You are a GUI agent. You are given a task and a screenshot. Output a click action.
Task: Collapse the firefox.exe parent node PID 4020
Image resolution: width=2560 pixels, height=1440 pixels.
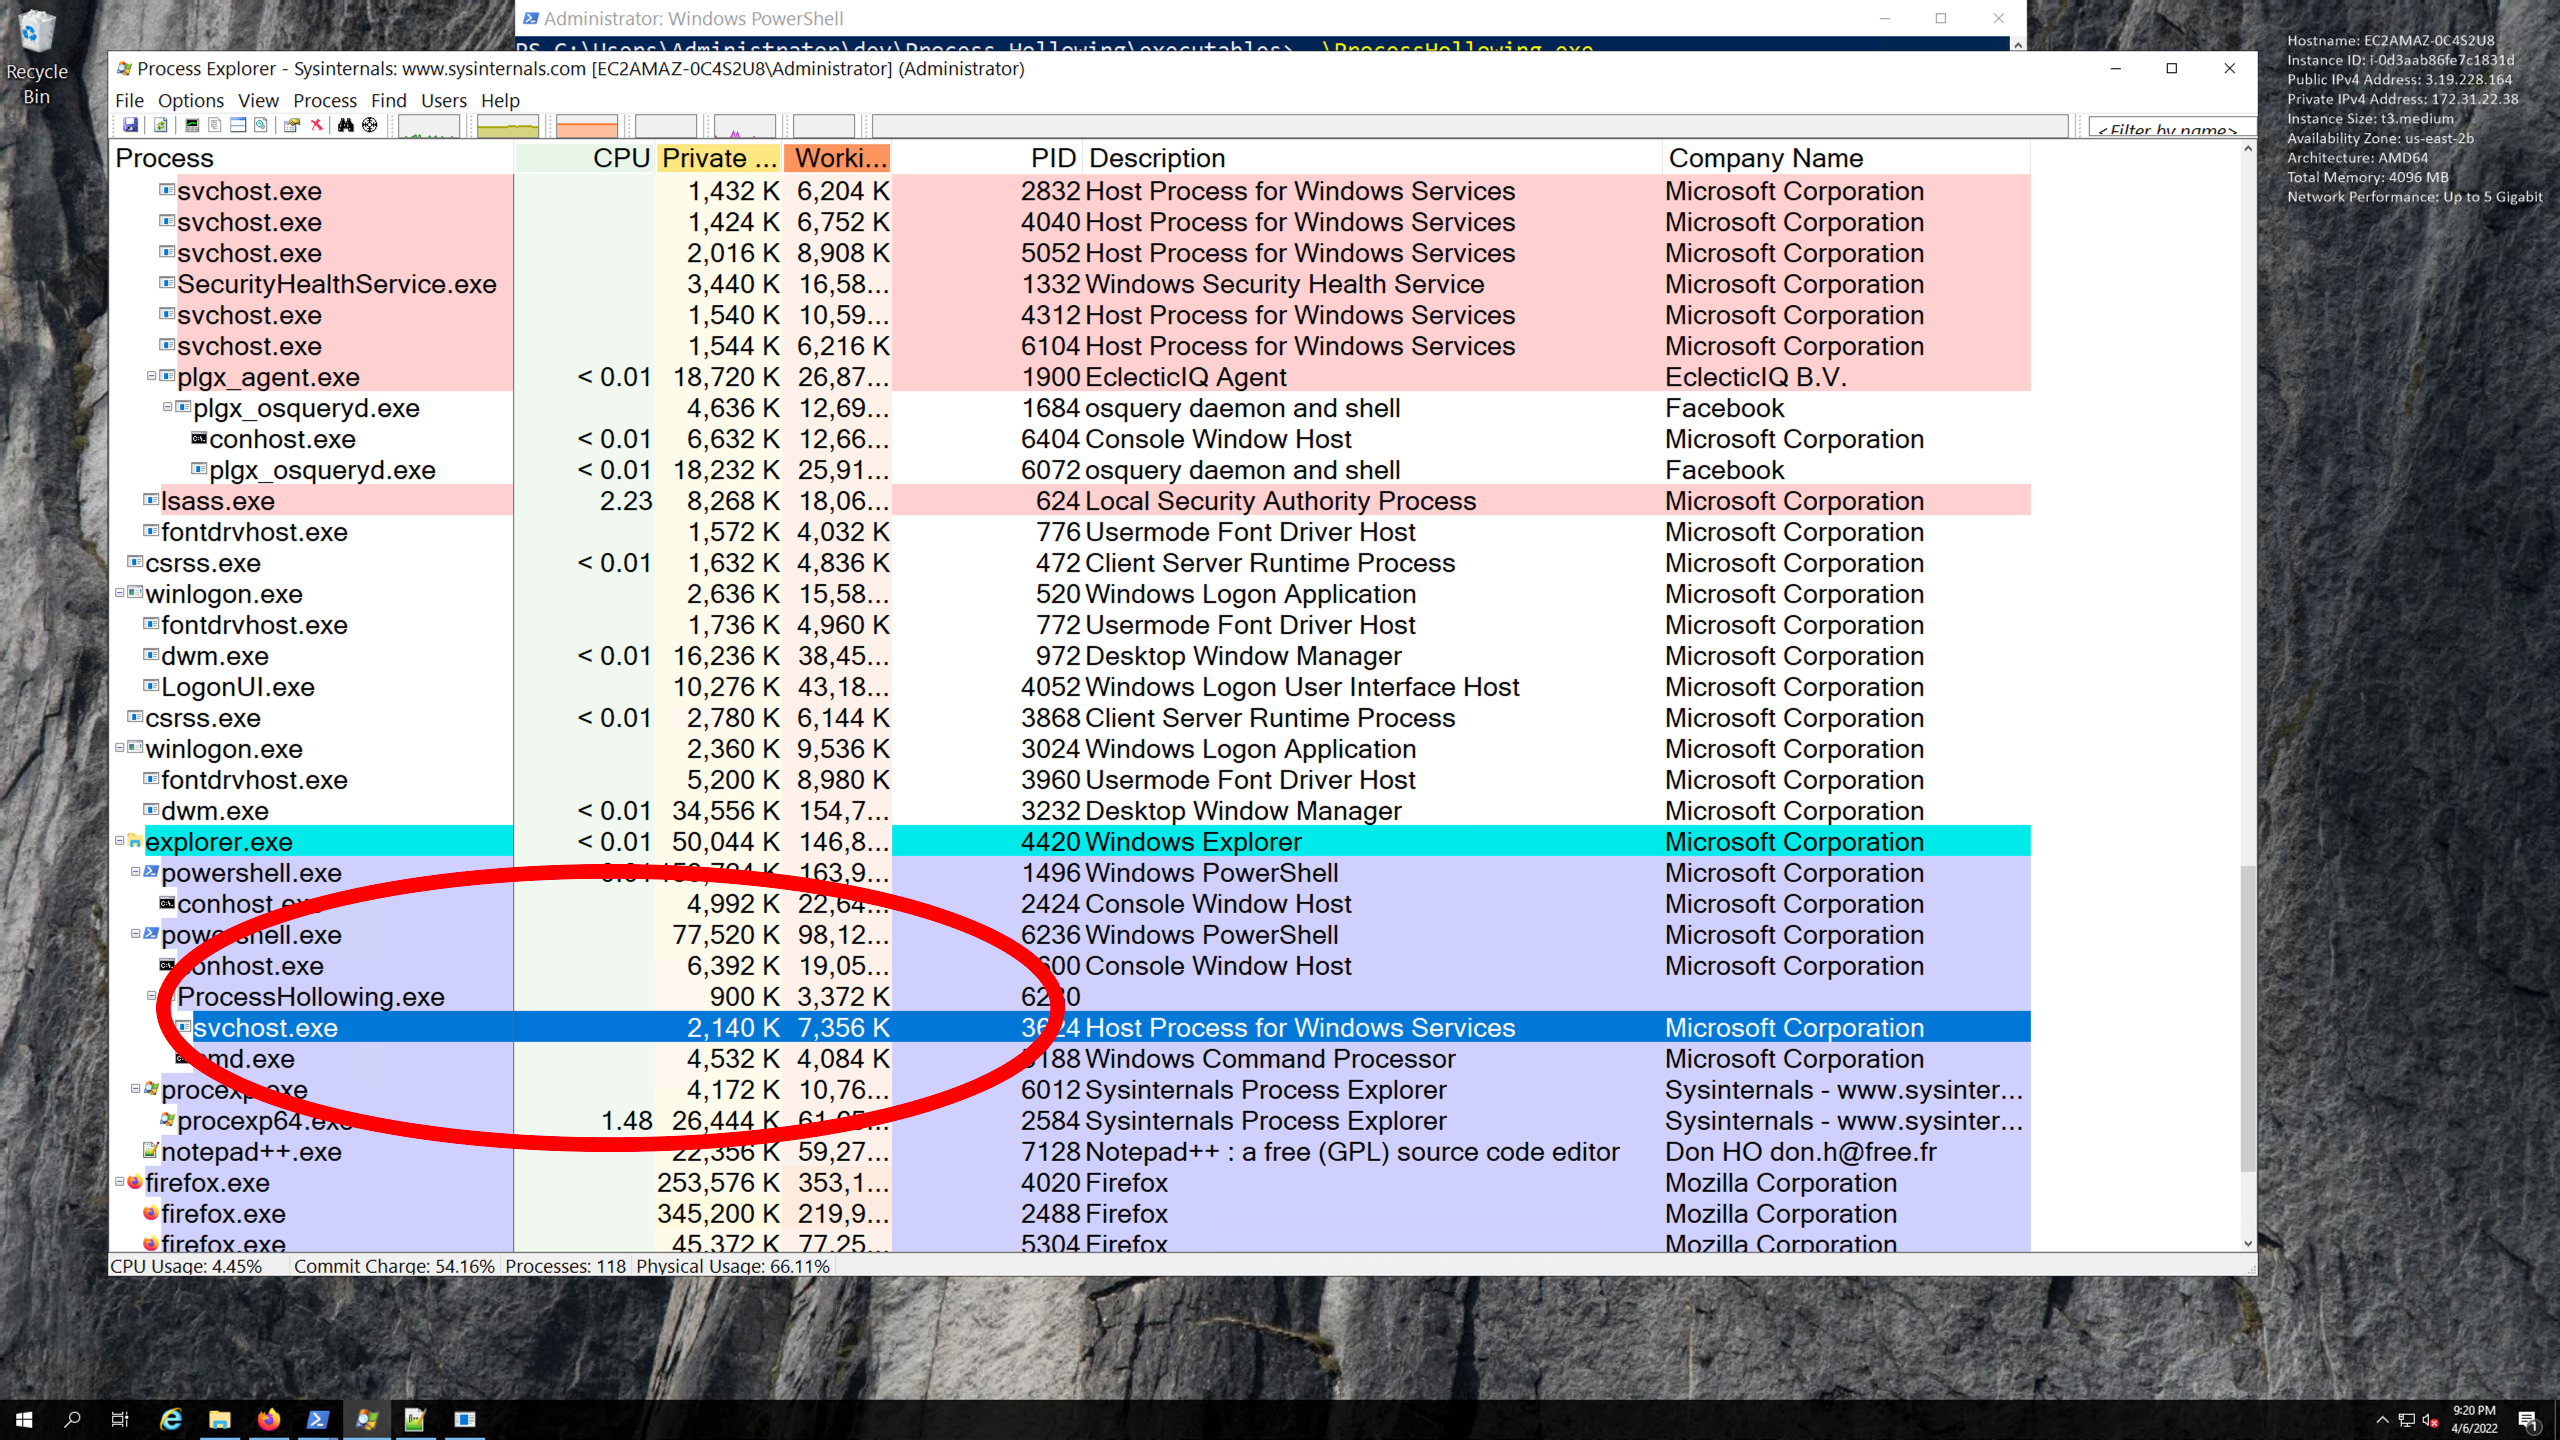[120, 1182]
